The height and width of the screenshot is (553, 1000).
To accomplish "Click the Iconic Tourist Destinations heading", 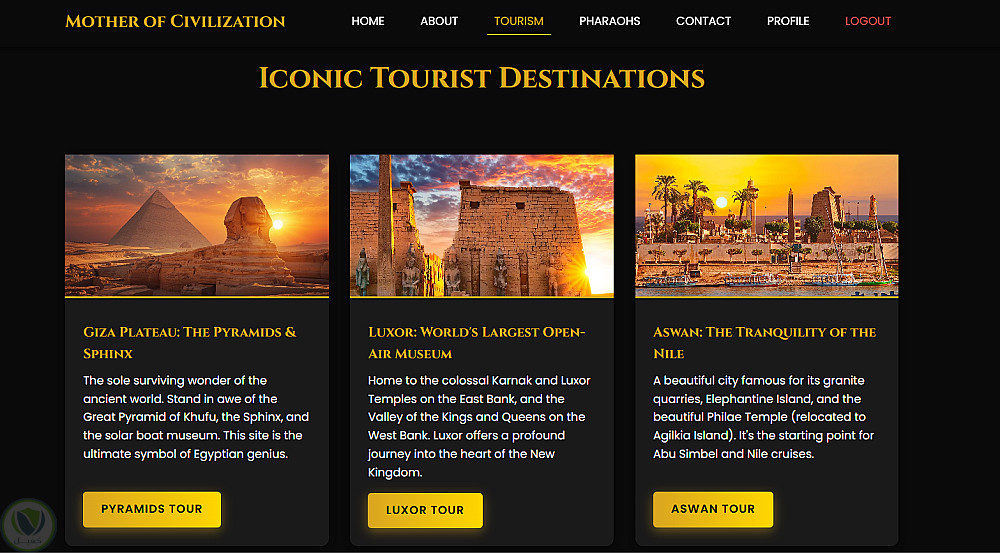I will point(481,78).
